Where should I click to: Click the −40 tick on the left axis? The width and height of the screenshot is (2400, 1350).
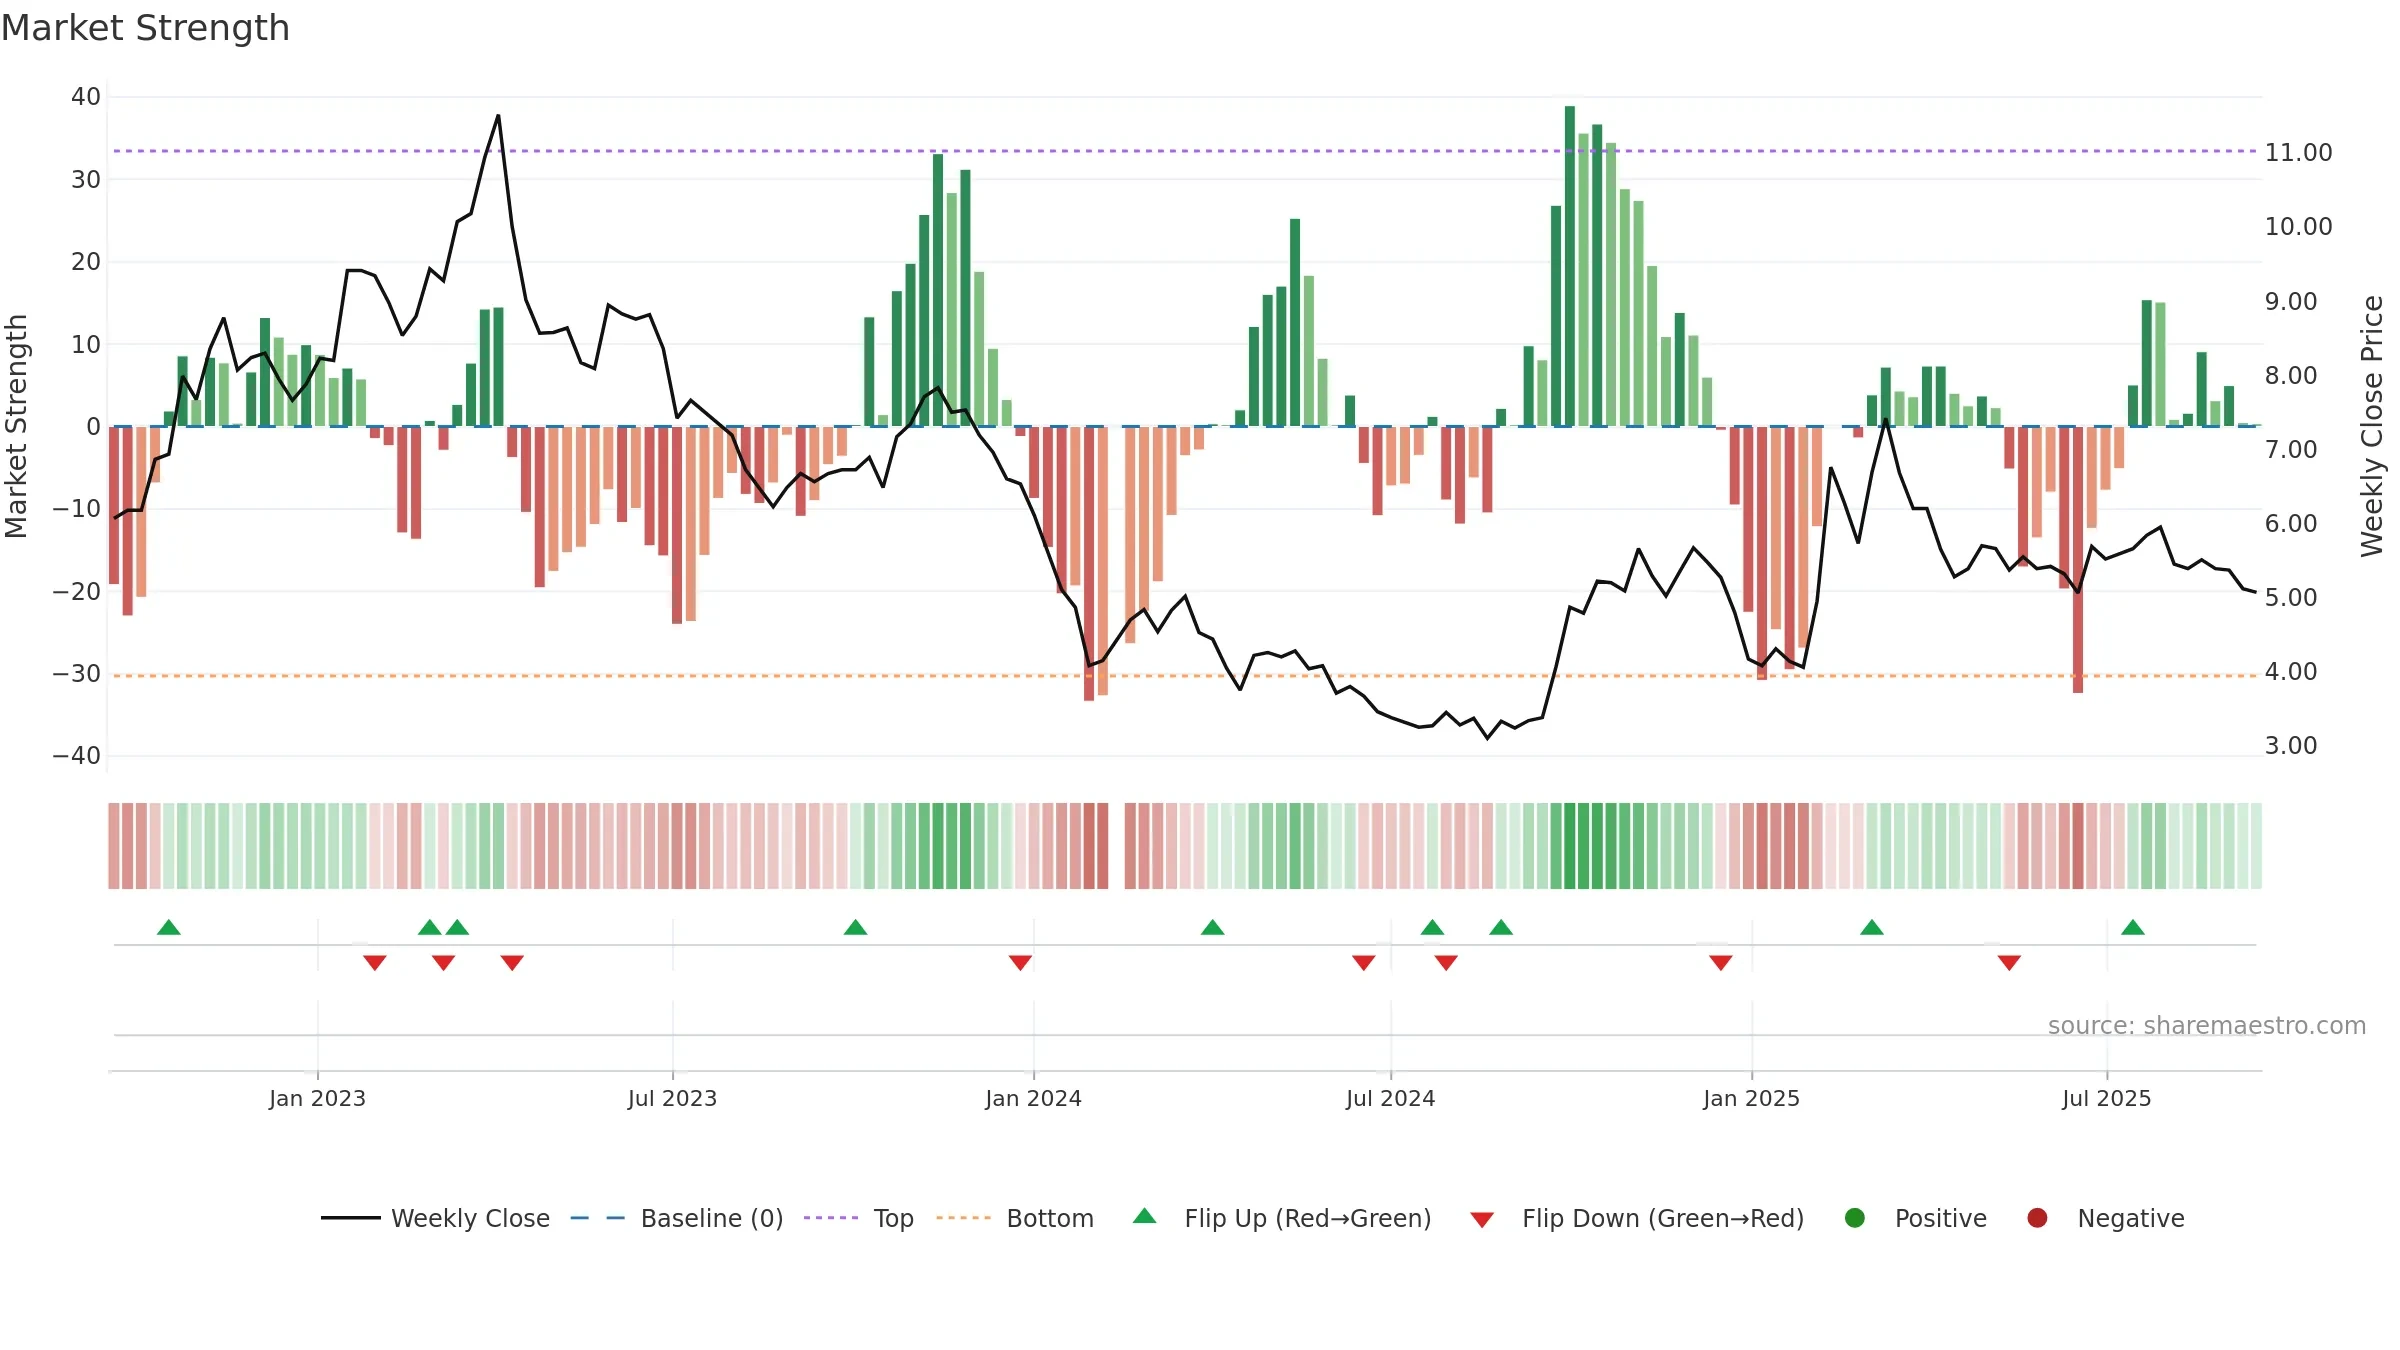pyautogui.click(x=77, y=756)
